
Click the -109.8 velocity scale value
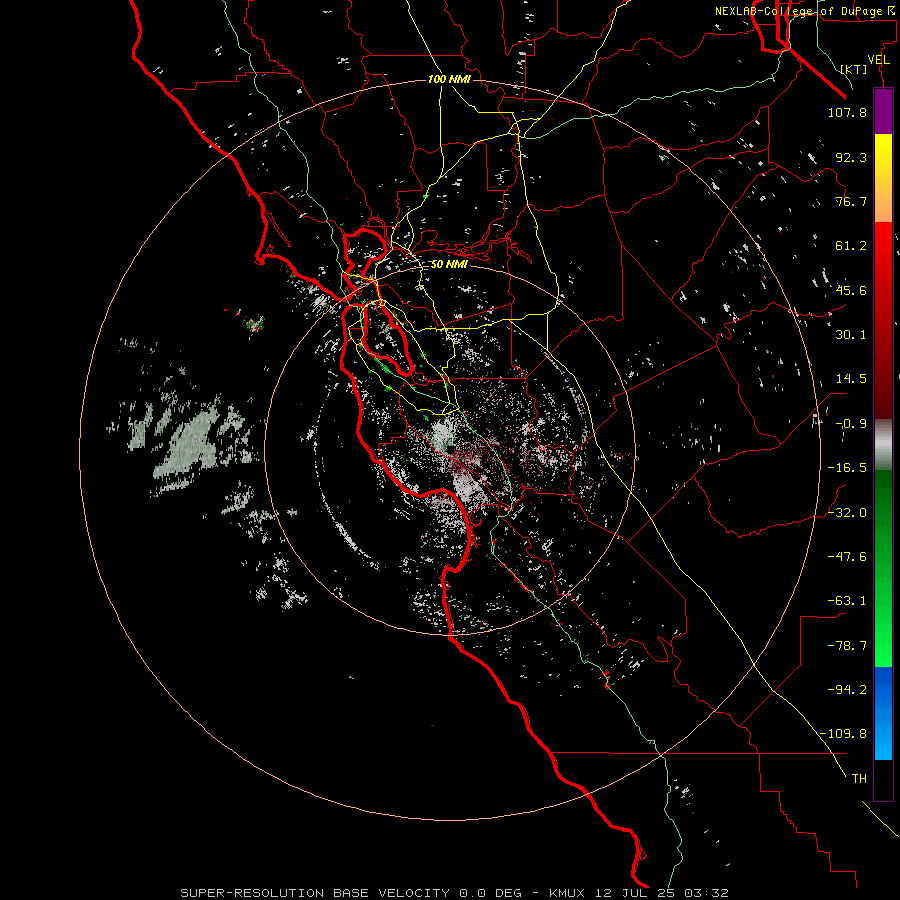(x=844, y=734)
